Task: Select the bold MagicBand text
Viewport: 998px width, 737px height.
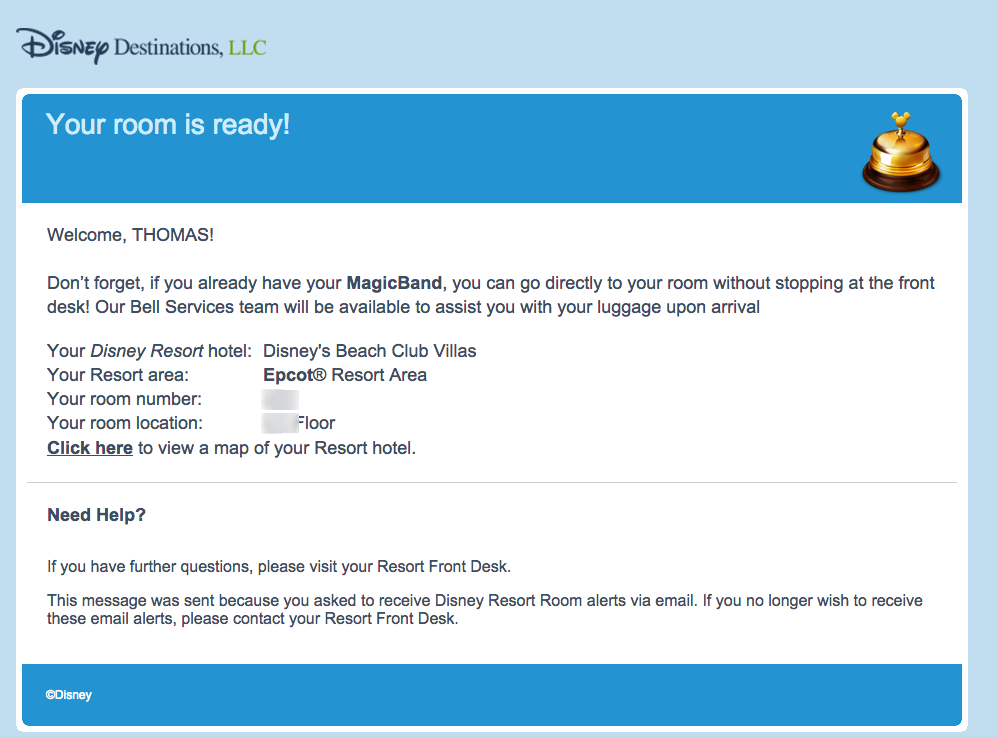Action: point(394,283)
